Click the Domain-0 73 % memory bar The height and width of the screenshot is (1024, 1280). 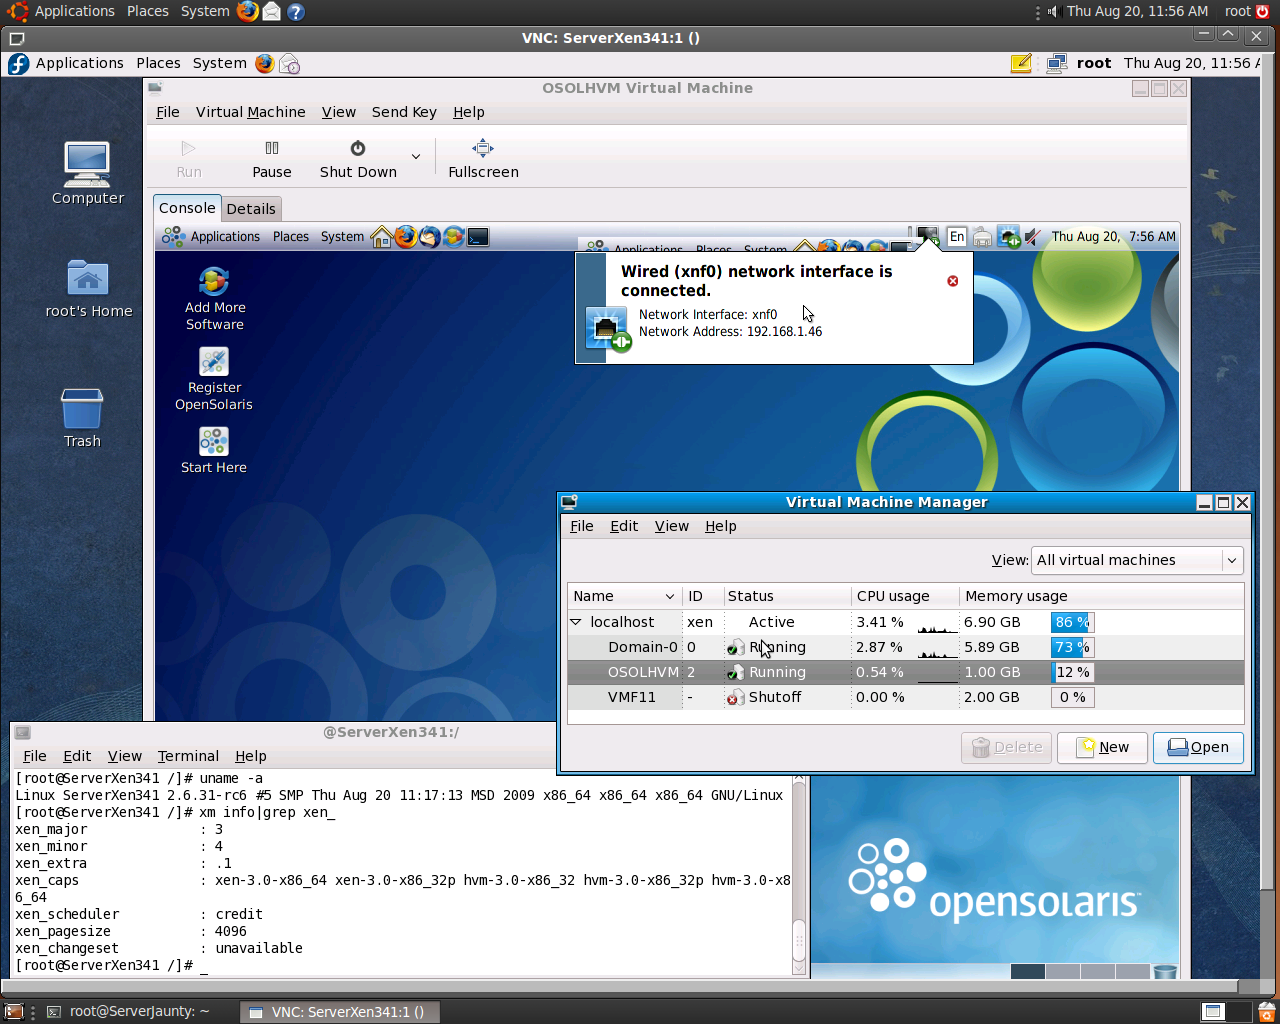pos(1072,647)
